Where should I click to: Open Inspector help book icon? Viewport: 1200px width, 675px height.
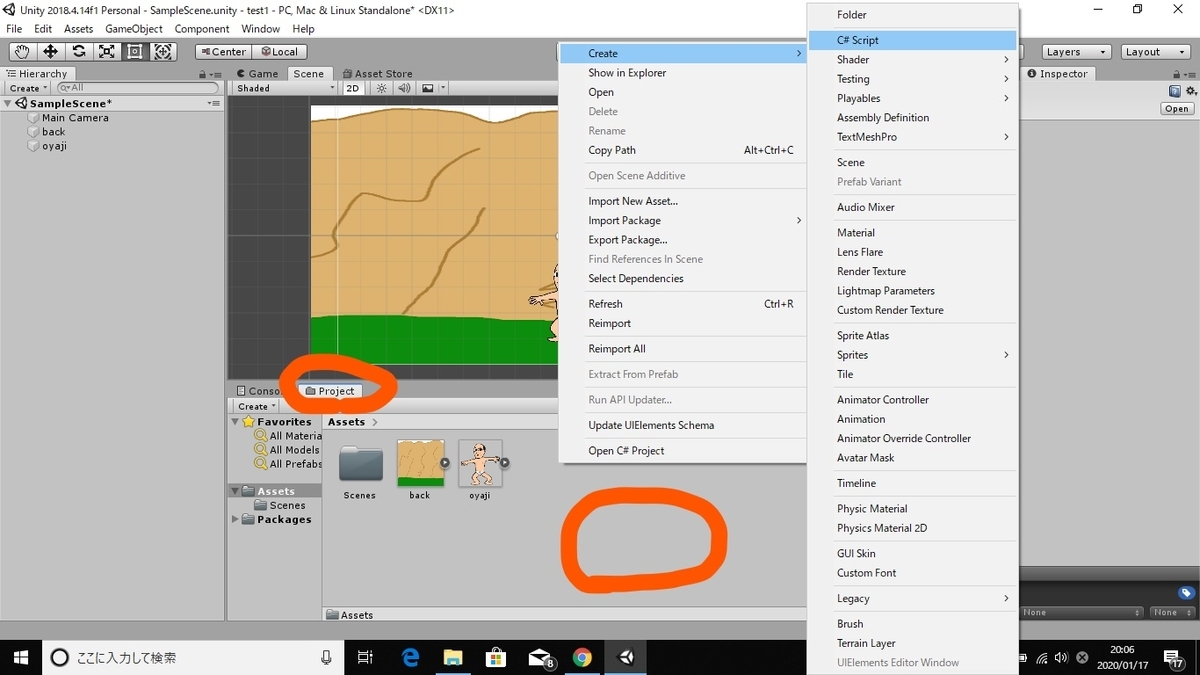[1174, 92]
